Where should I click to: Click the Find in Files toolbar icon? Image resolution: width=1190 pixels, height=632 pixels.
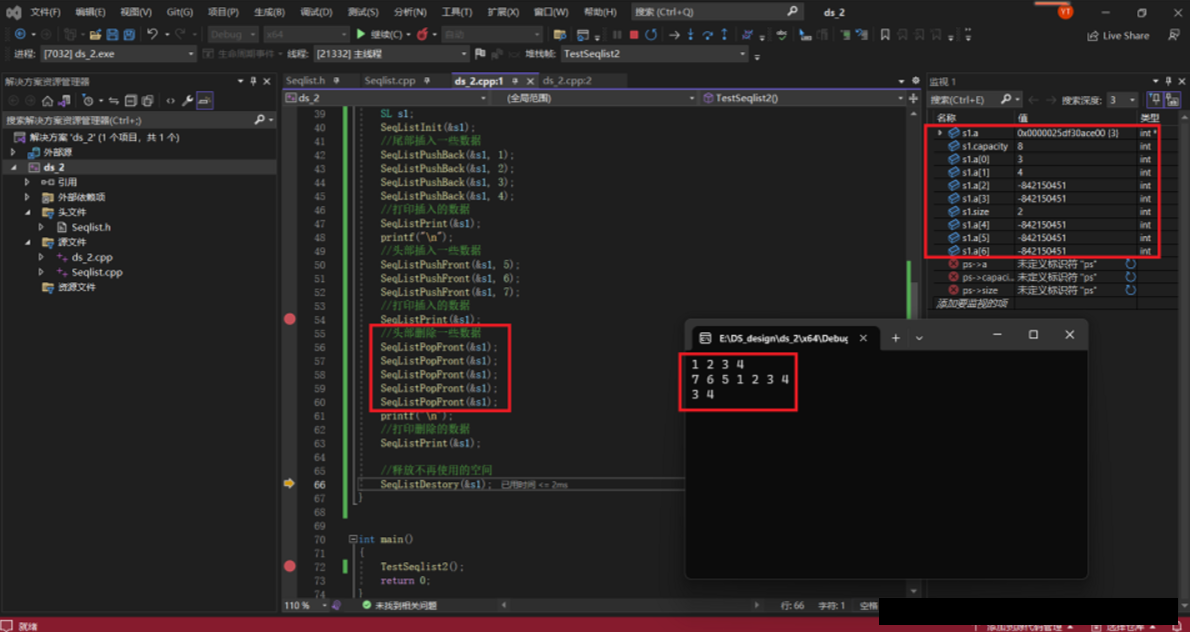[560, 34]
